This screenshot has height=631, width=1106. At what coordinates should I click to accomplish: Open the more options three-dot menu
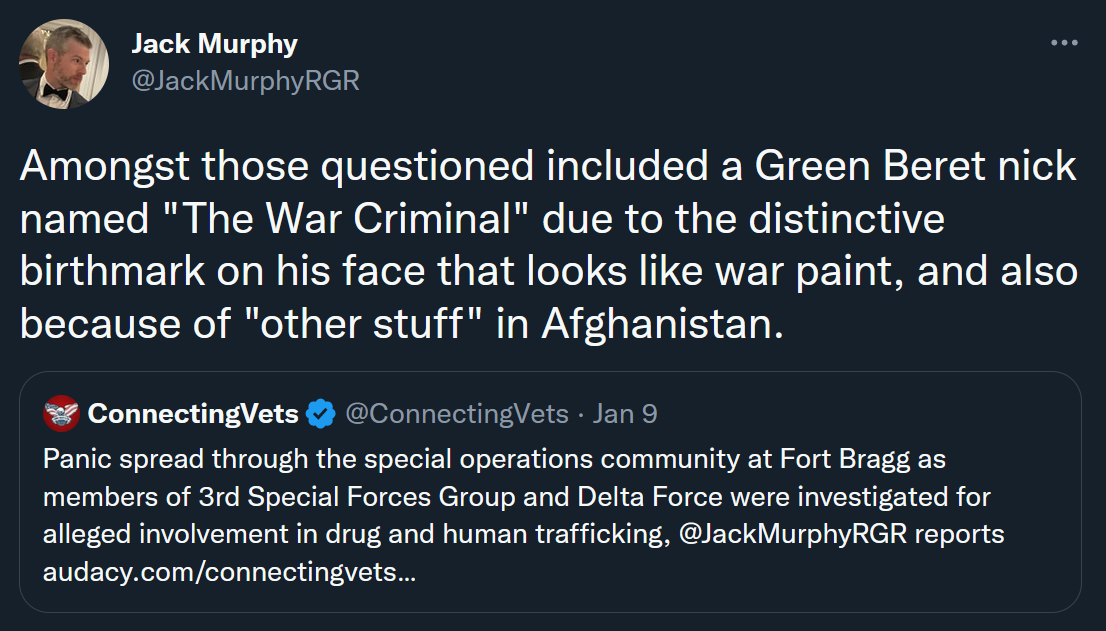[x=1064, y=44]
